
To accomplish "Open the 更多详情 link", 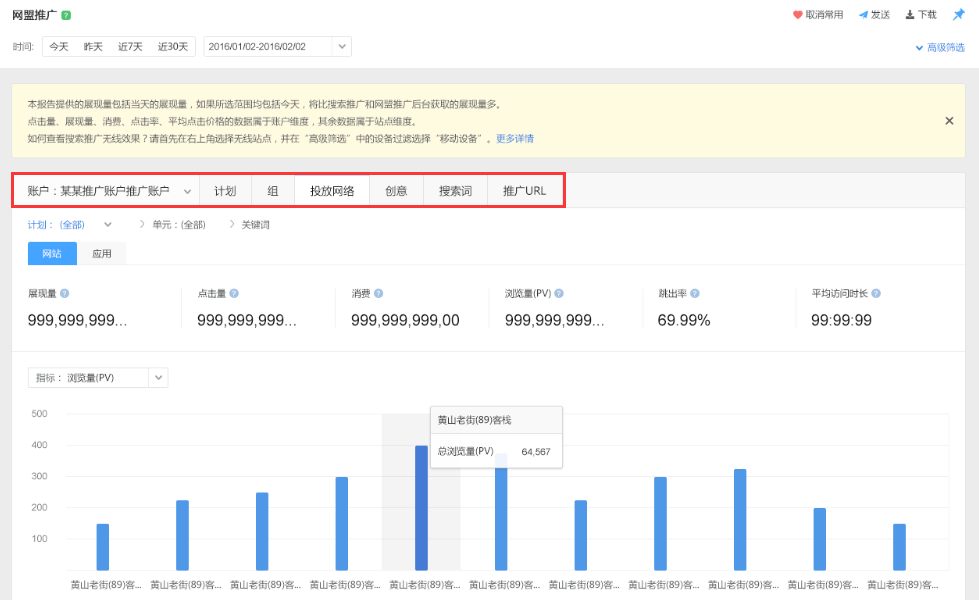I will (x=515, y=139).
